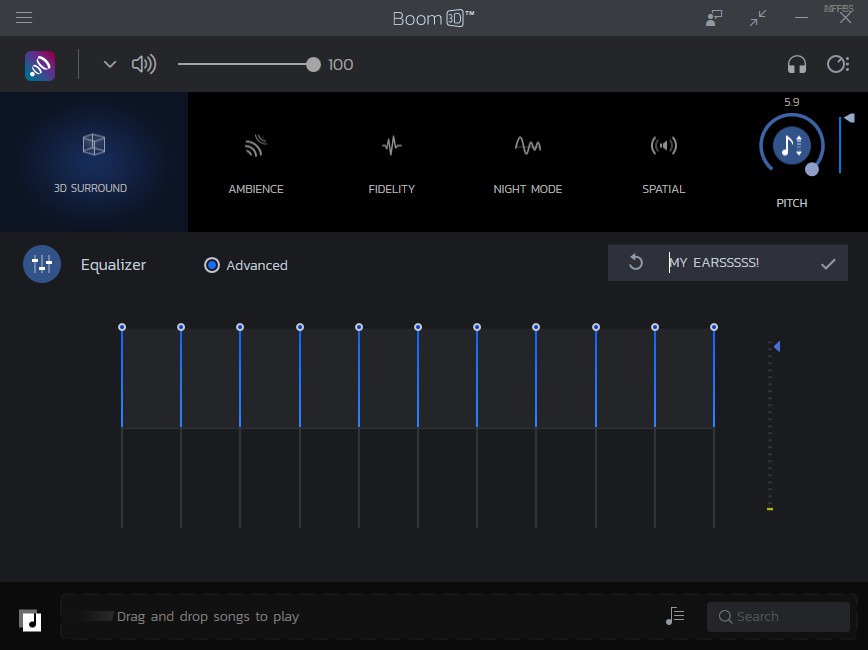The height and width of the screenshot is (650, 868).
Task: Switch to the compact window view
Action: tap(758, 18)
